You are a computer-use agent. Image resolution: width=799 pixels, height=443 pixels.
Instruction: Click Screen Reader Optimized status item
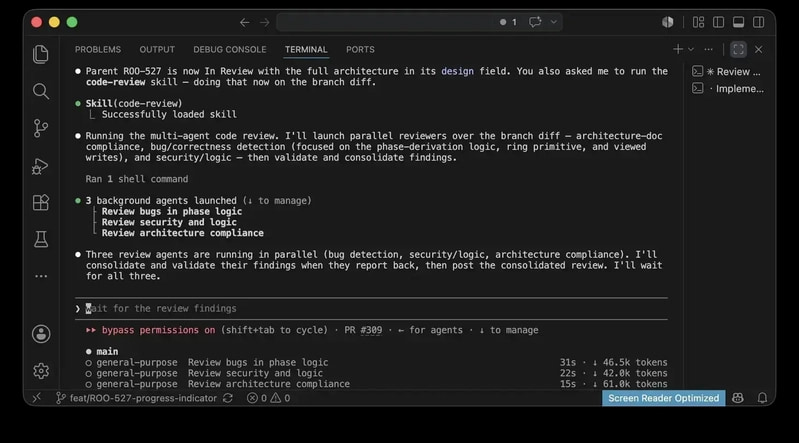point(663,398)
